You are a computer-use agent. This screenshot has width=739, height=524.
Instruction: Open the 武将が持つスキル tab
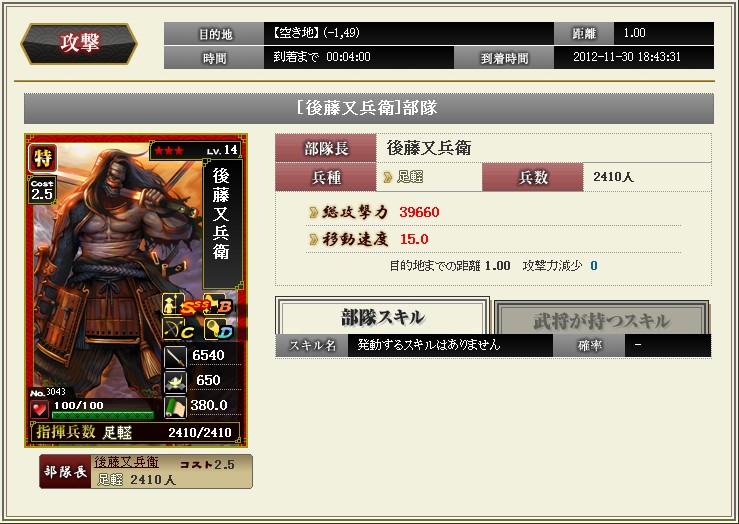(x=601, y=320)
